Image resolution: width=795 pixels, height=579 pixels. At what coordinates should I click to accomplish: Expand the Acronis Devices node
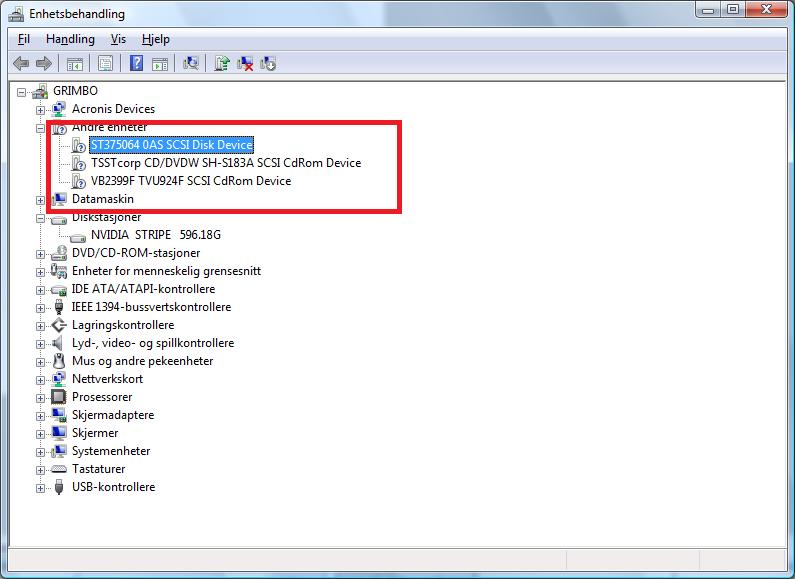(x=40, y=110)
